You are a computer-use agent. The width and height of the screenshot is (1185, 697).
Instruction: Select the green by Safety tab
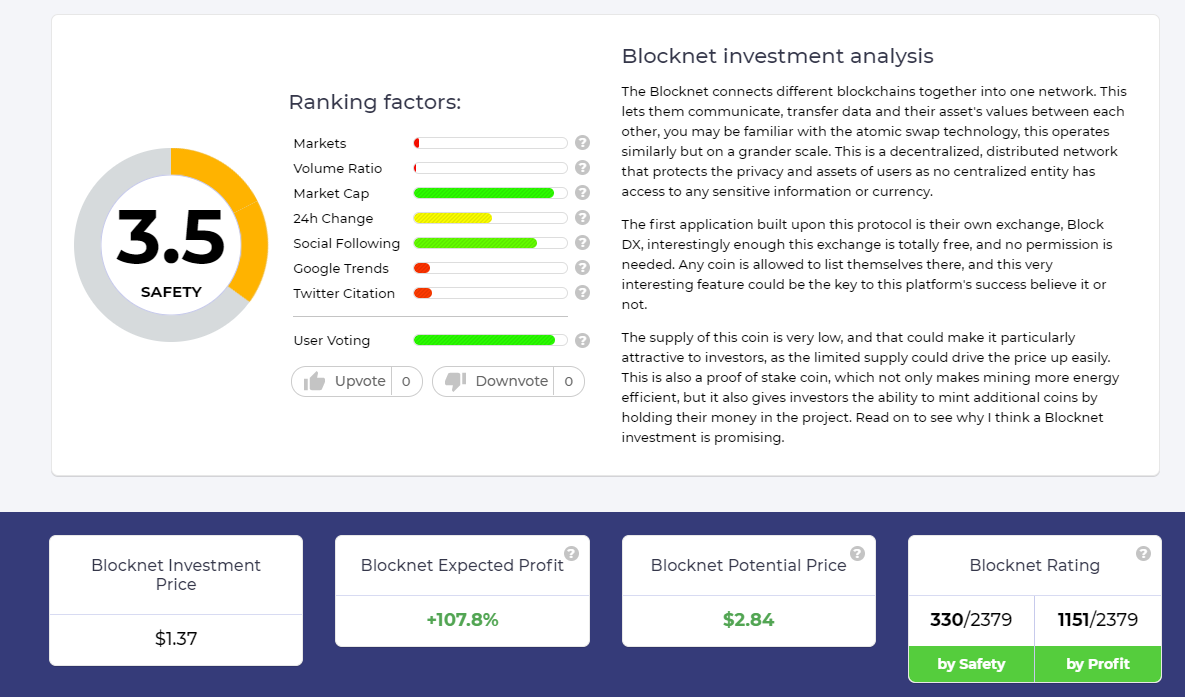pos(971,664)
